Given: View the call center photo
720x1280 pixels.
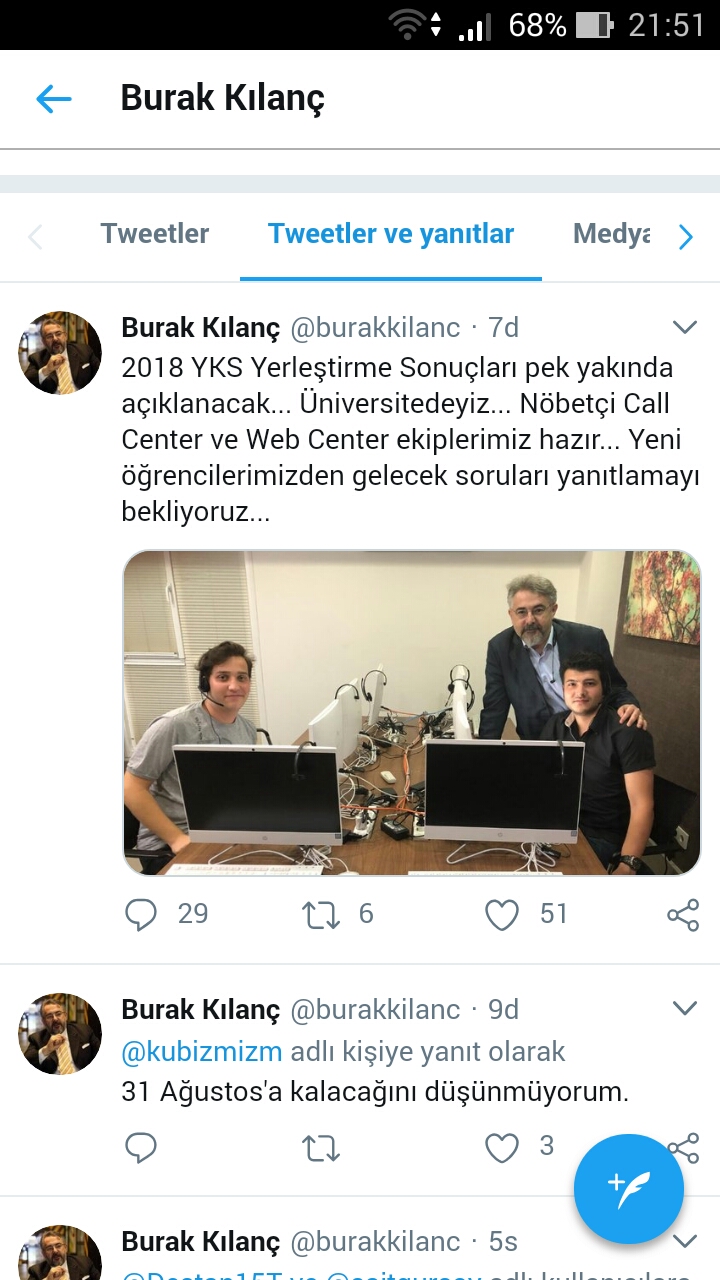Looking at the screenshot, I should (x=412, y=712).
